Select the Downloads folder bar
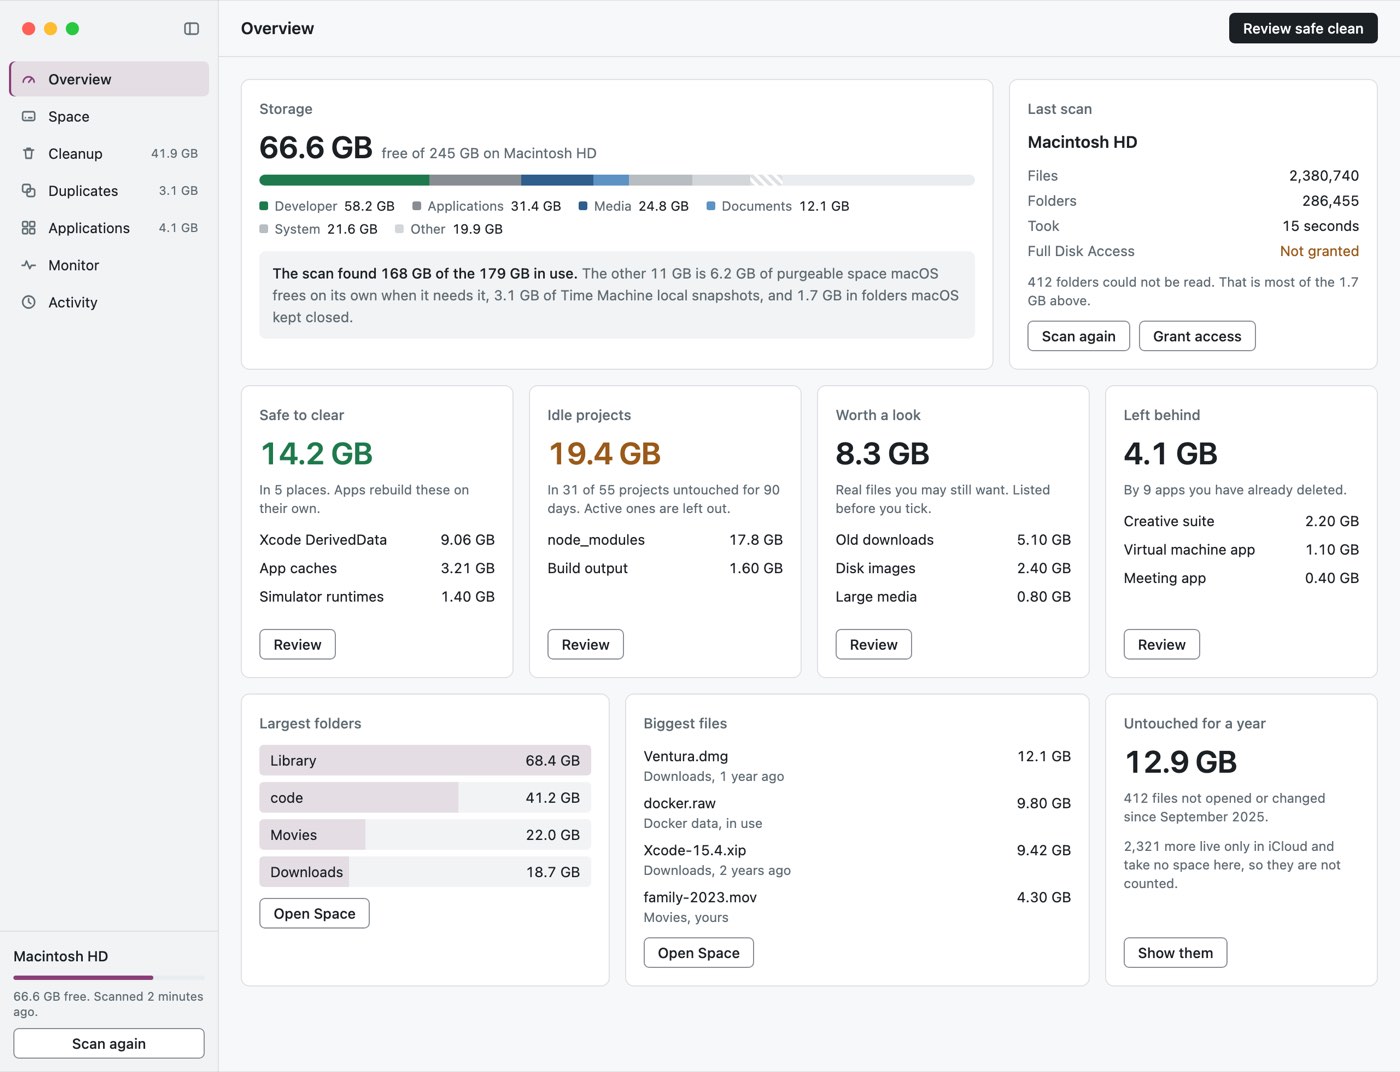This screenshot has width=1400, height=1072. [x=425, y=872]
